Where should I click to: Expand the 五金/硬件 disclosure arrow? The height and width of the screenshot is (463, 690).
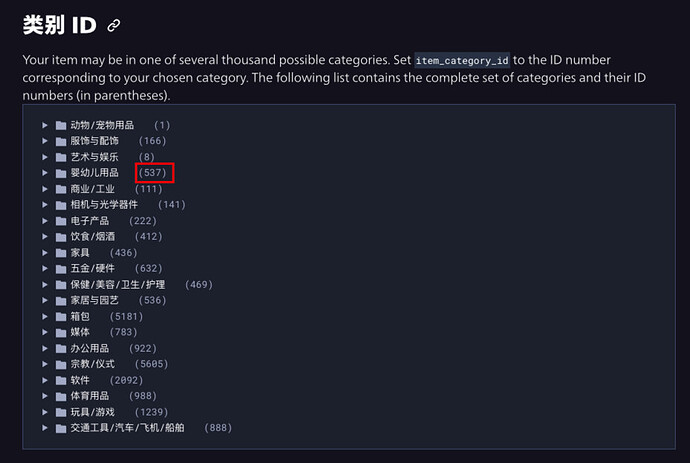(x=45, y=269)
